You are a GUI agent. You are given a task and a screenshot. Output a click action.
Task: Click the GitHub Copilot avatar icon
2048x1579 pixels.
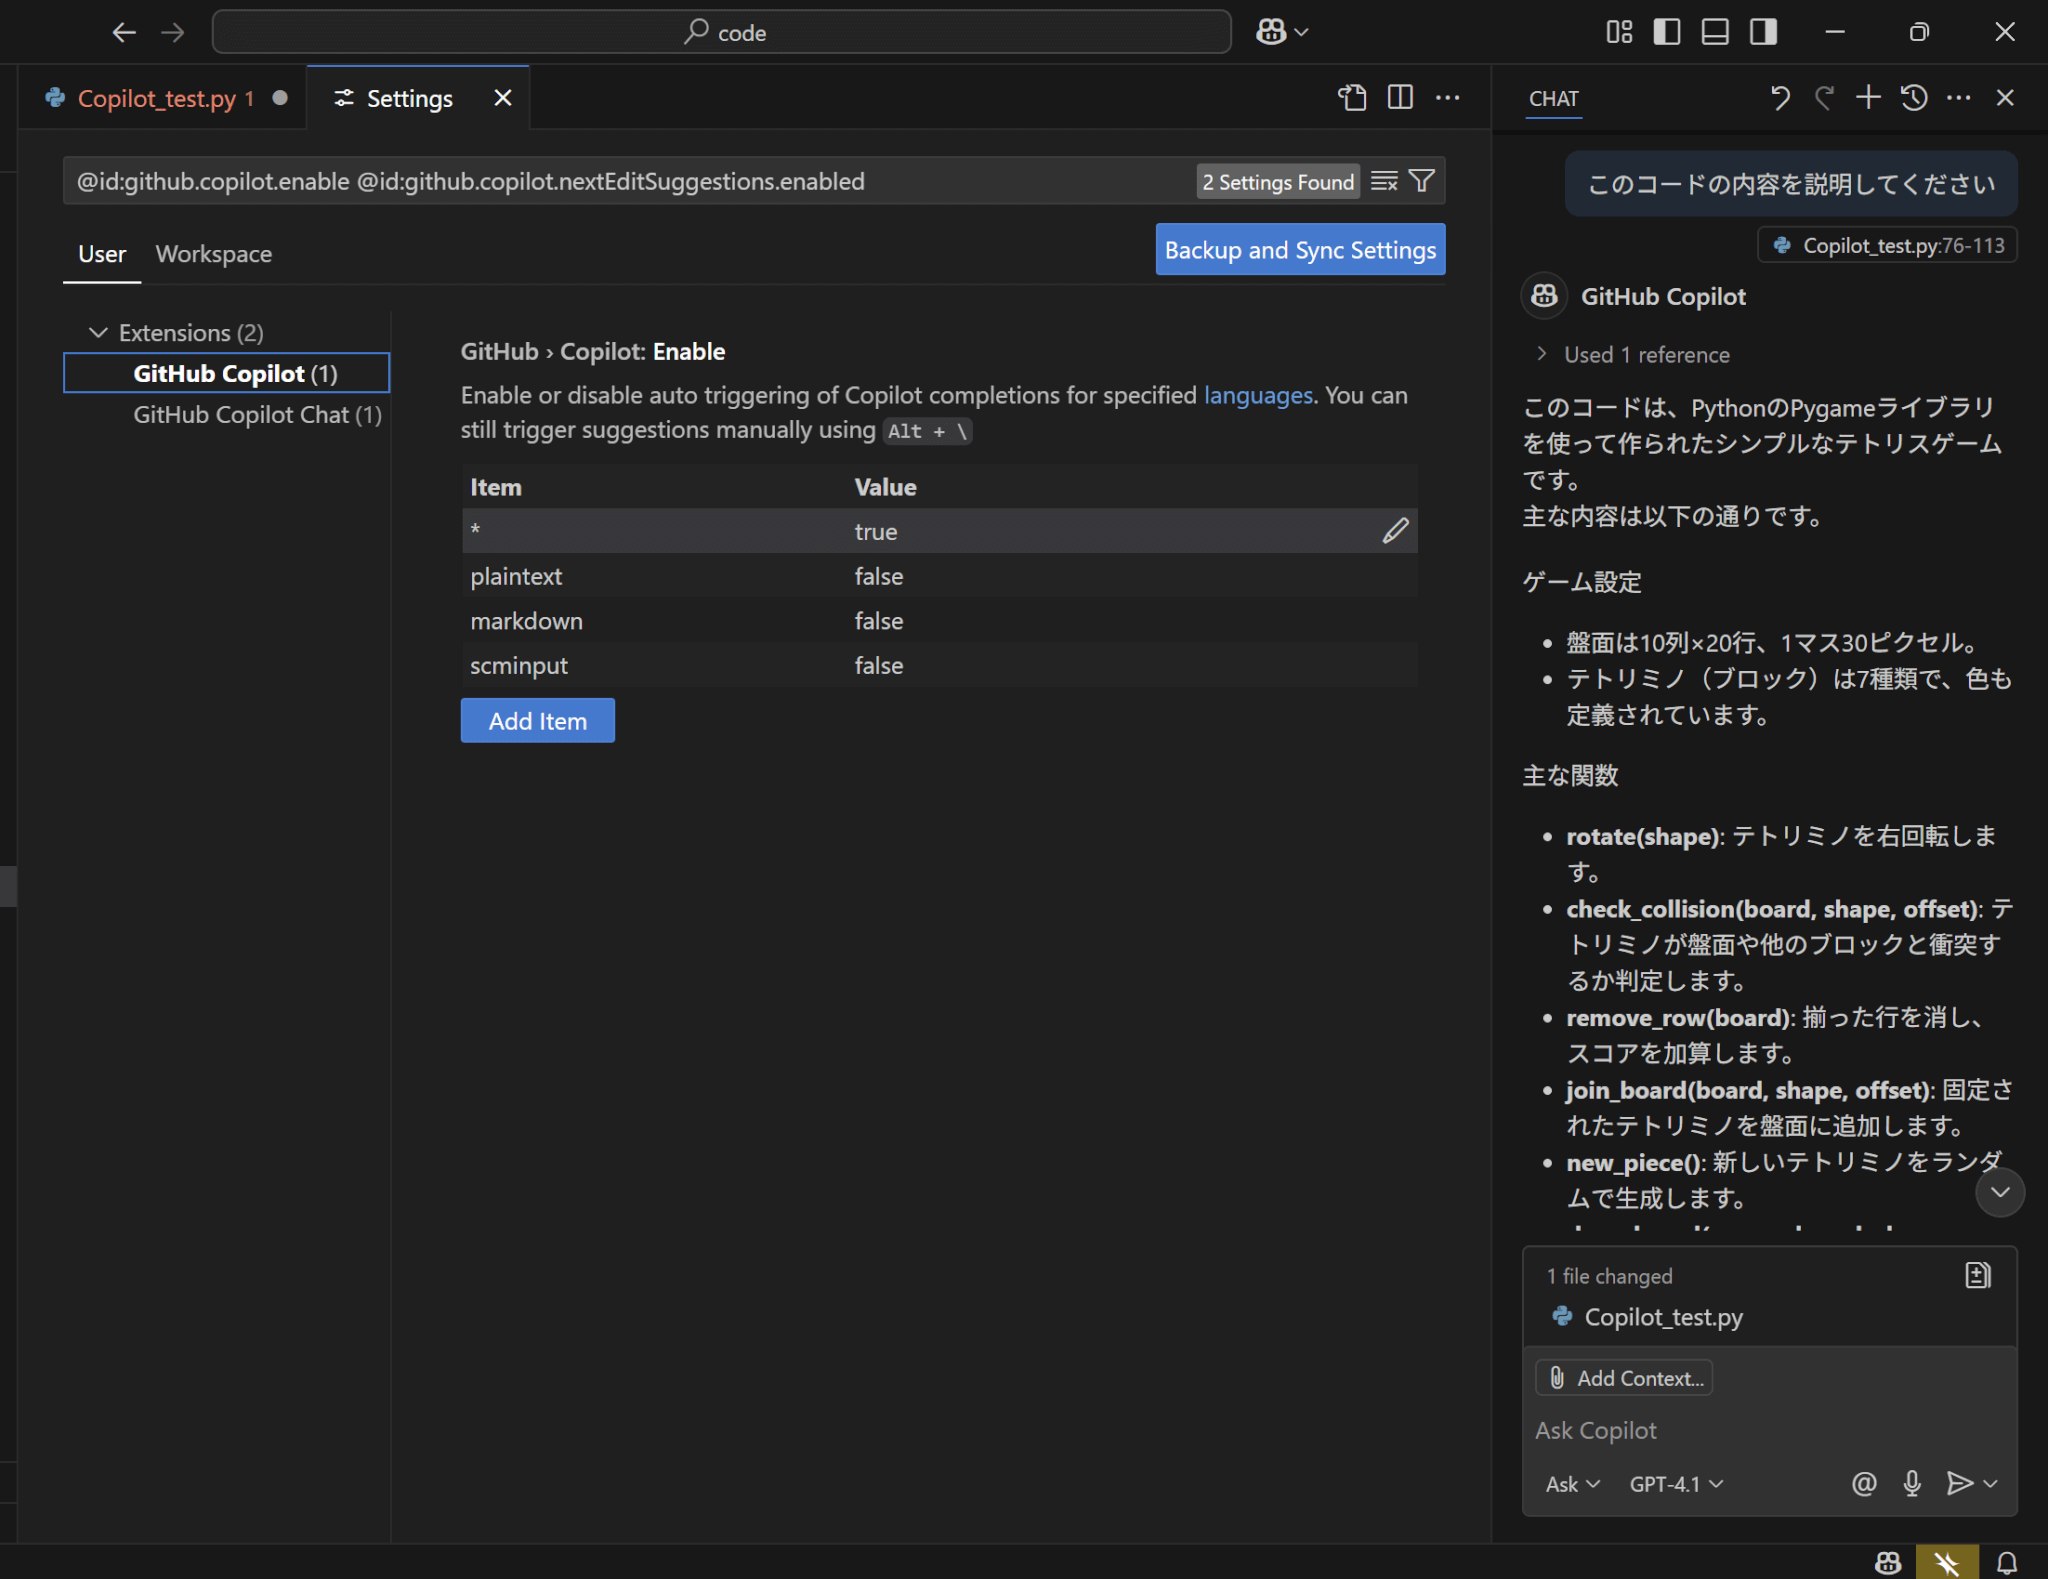[1544, 296]
